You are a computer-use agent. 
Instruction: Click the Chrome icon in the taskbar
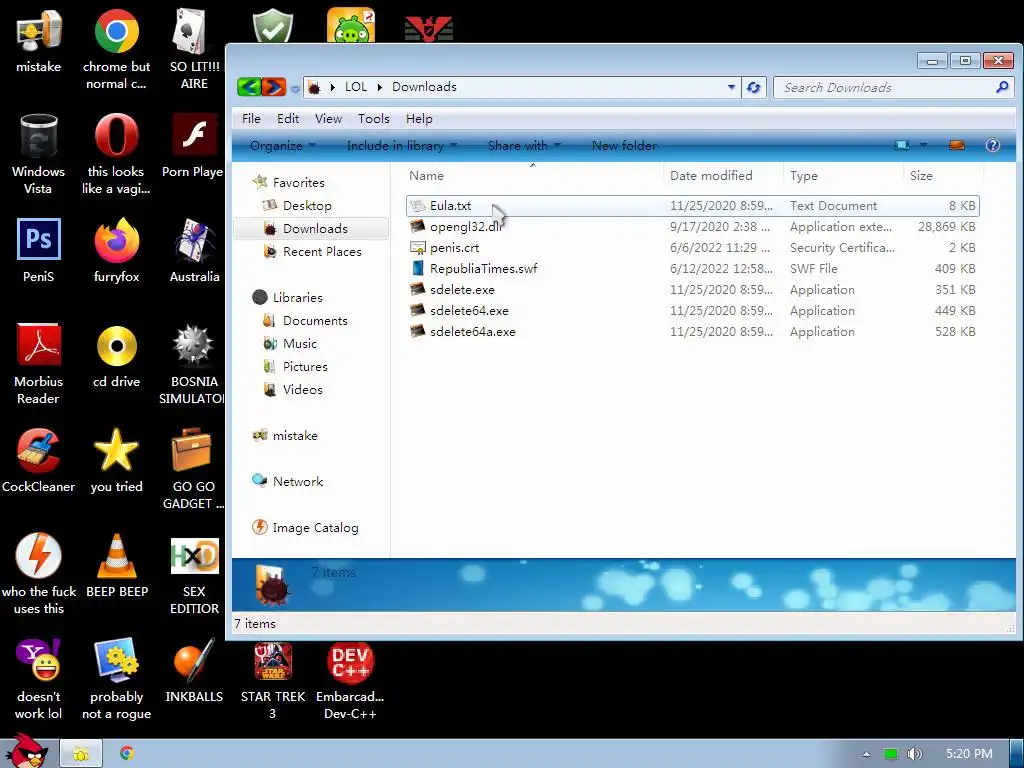tap(127, 753)
